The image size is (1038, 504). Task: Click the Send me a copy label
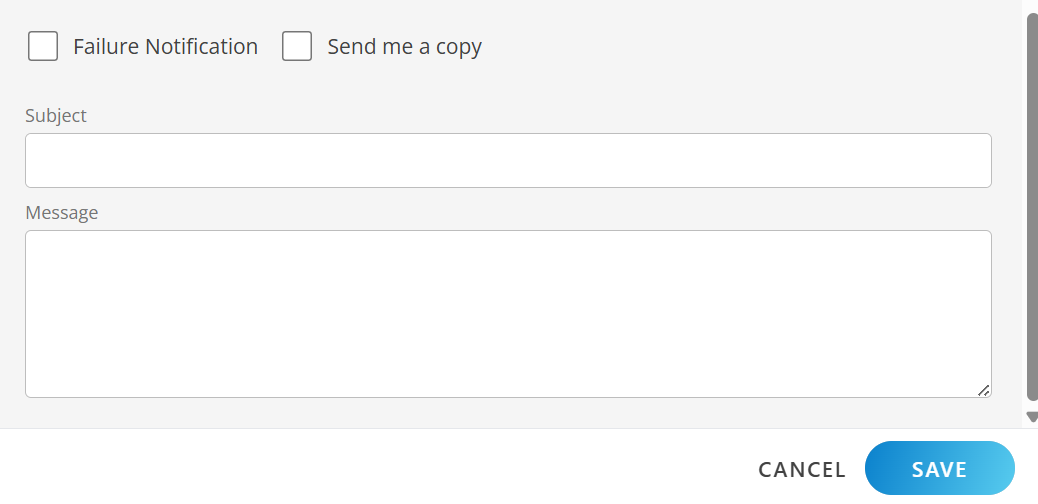[x=404, y=46]
